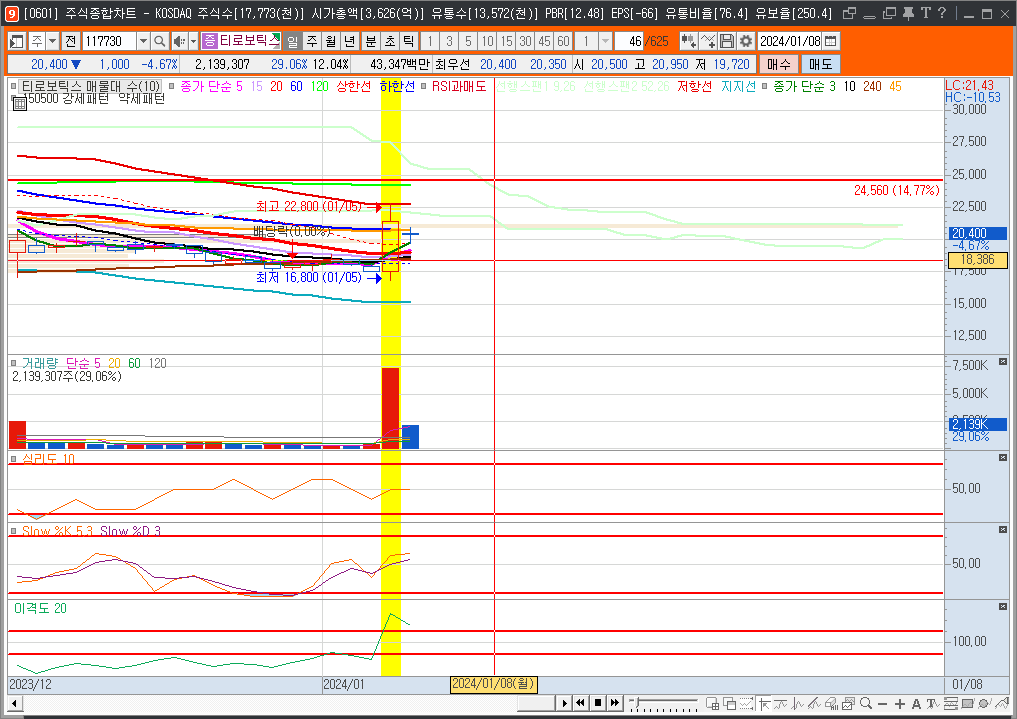
Task: Click the help question mark icon
Action: point(942,13)
